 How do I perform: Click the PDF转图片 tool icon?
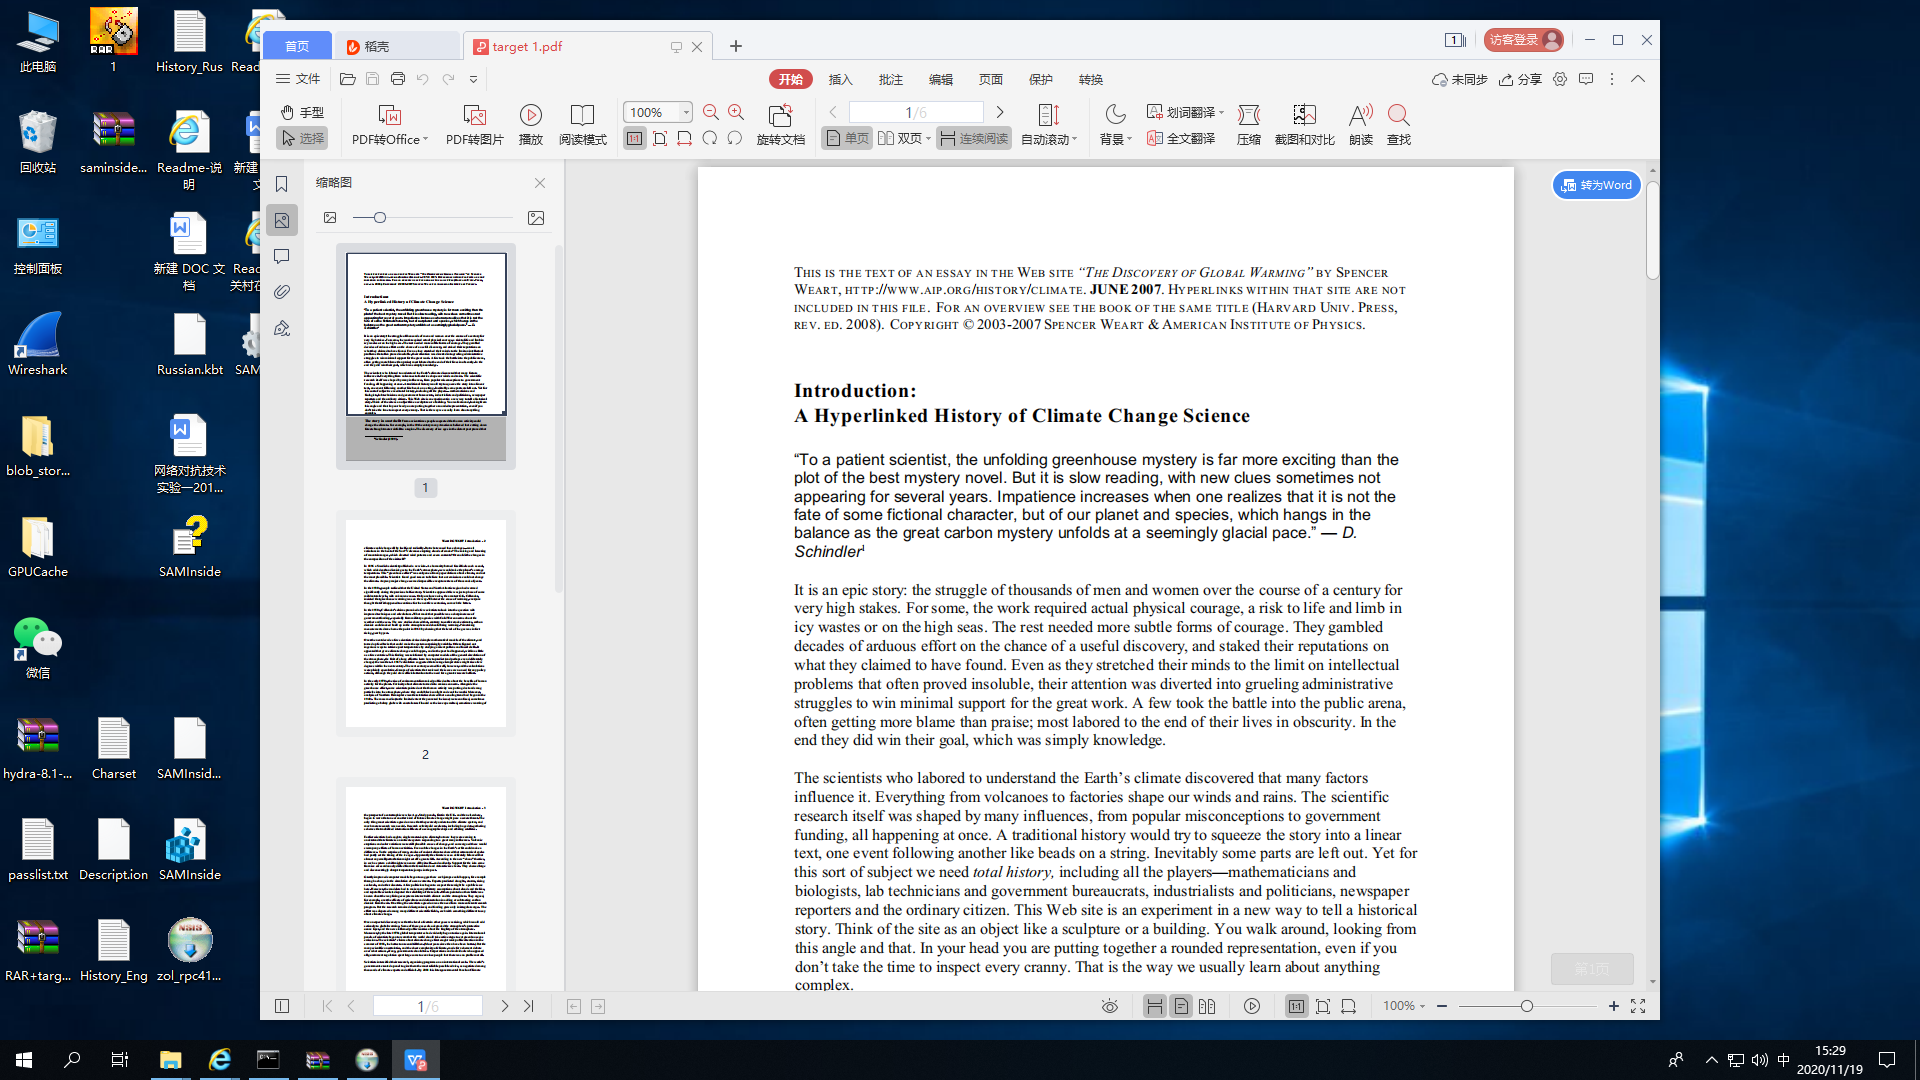474,115
